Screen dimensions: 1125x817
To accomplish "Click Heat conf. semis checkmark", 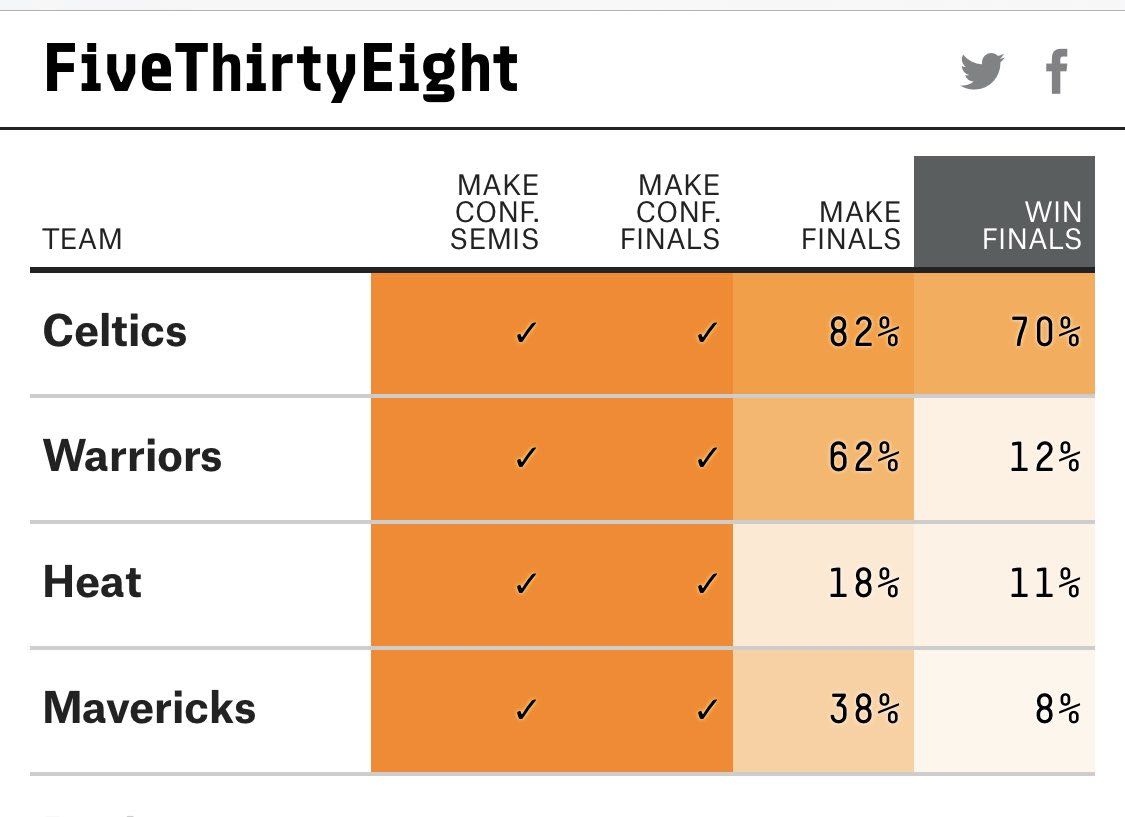I will [x=526, y=584].
